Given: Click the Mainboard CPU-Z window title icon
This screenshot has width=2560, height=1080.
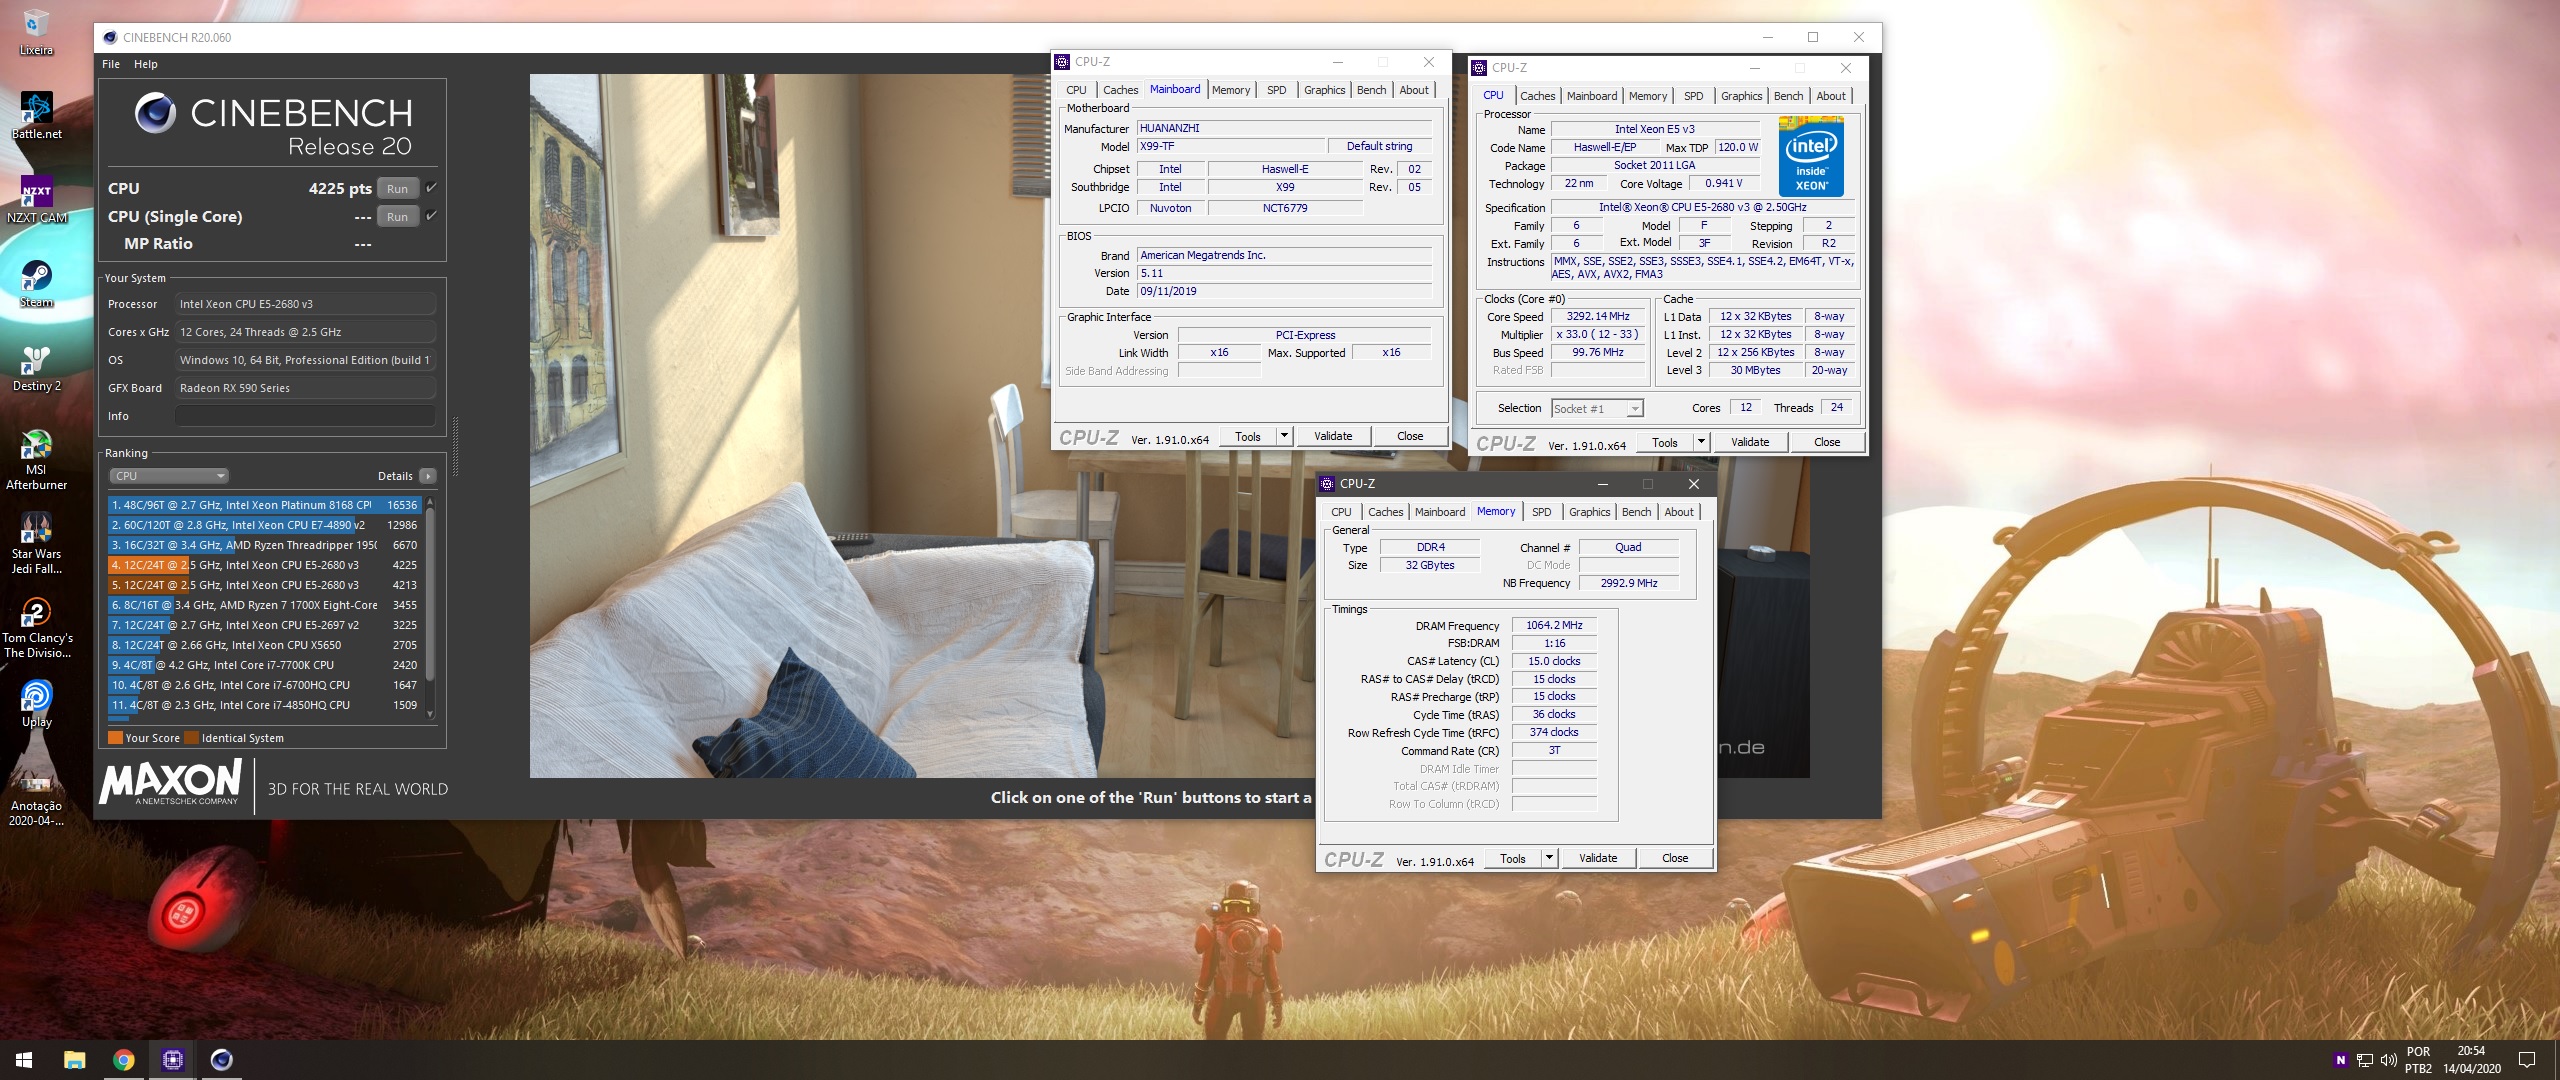Looking at the screenshot, I should 1062,62.
